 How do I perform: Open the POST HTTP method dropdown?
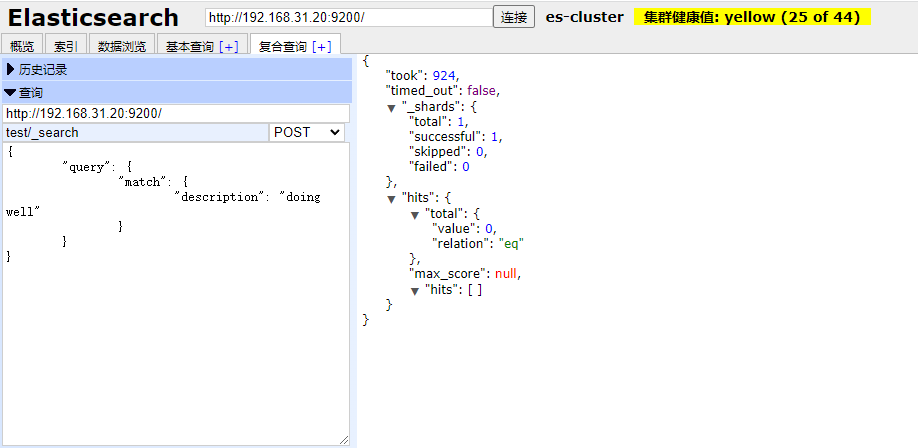click(307, 132)
